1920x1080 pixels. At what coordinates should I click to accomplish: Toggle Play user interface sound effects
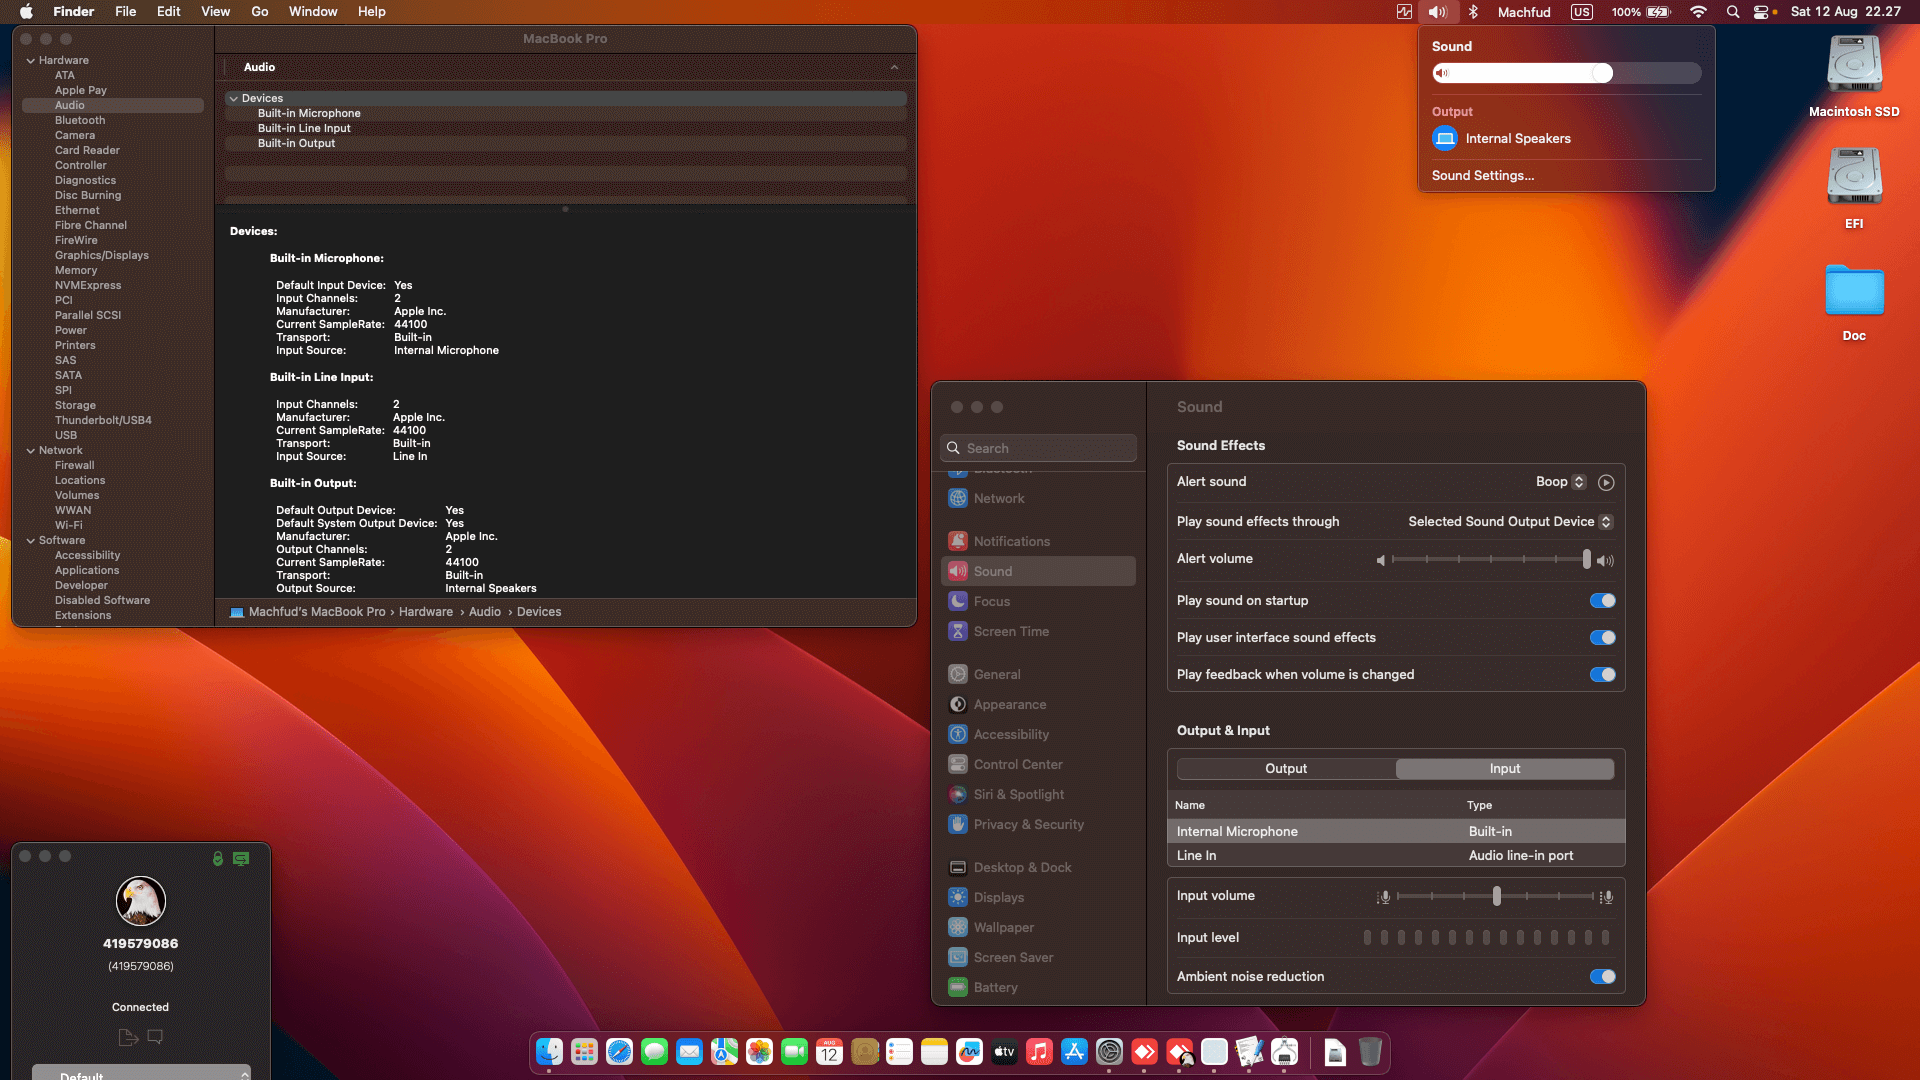1602,638
